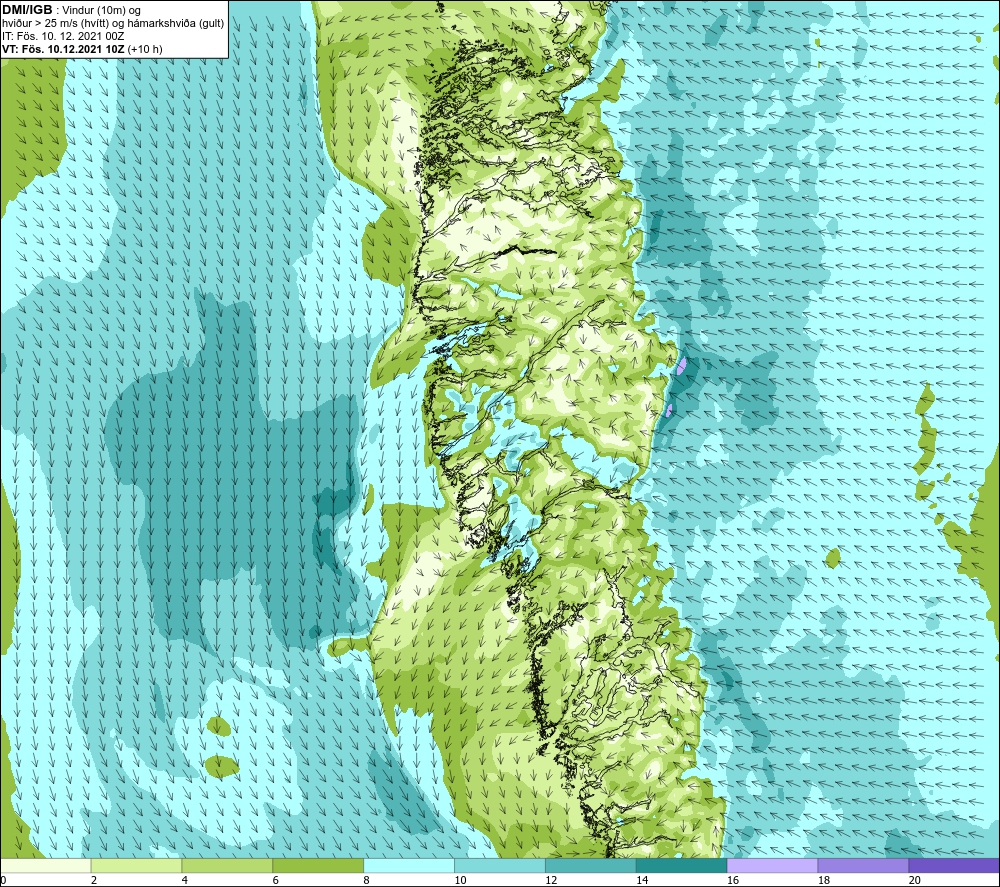Click the legend value '16'
The width and height of the screenshot is (1000, 887).
point(733,880)
